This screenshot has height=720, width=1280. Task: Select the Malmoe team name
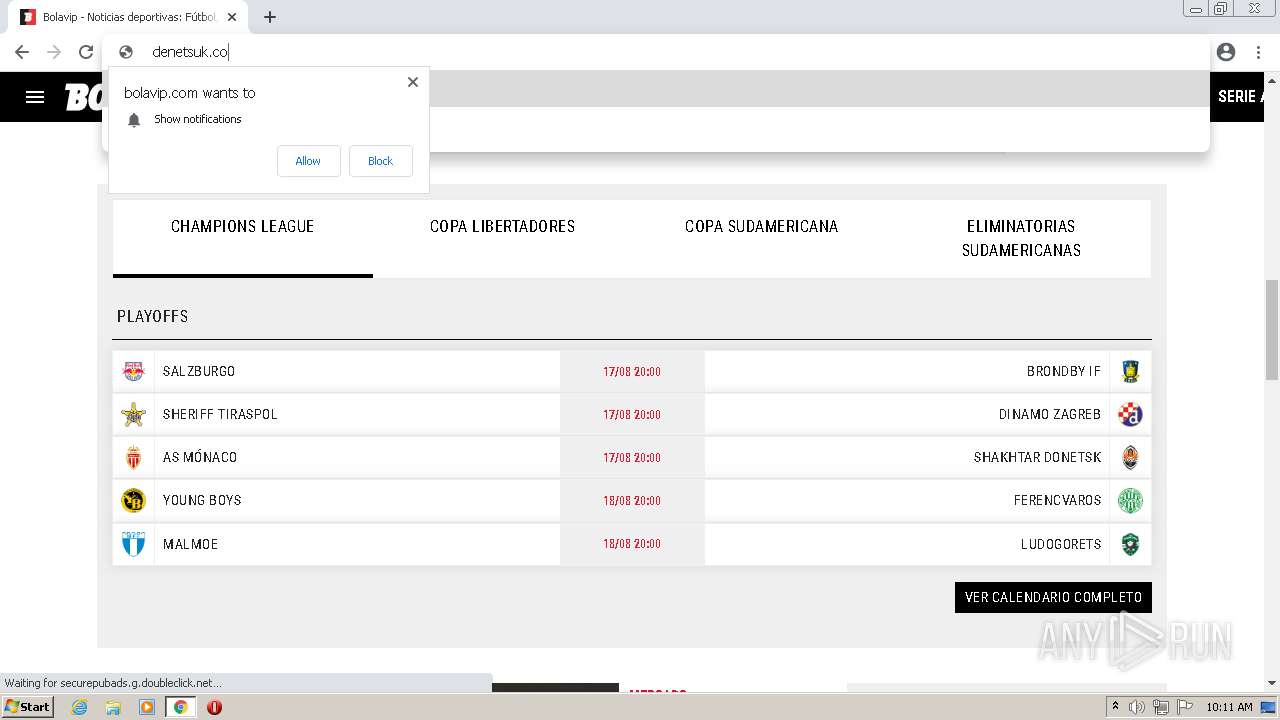click(x=190, y=544)
